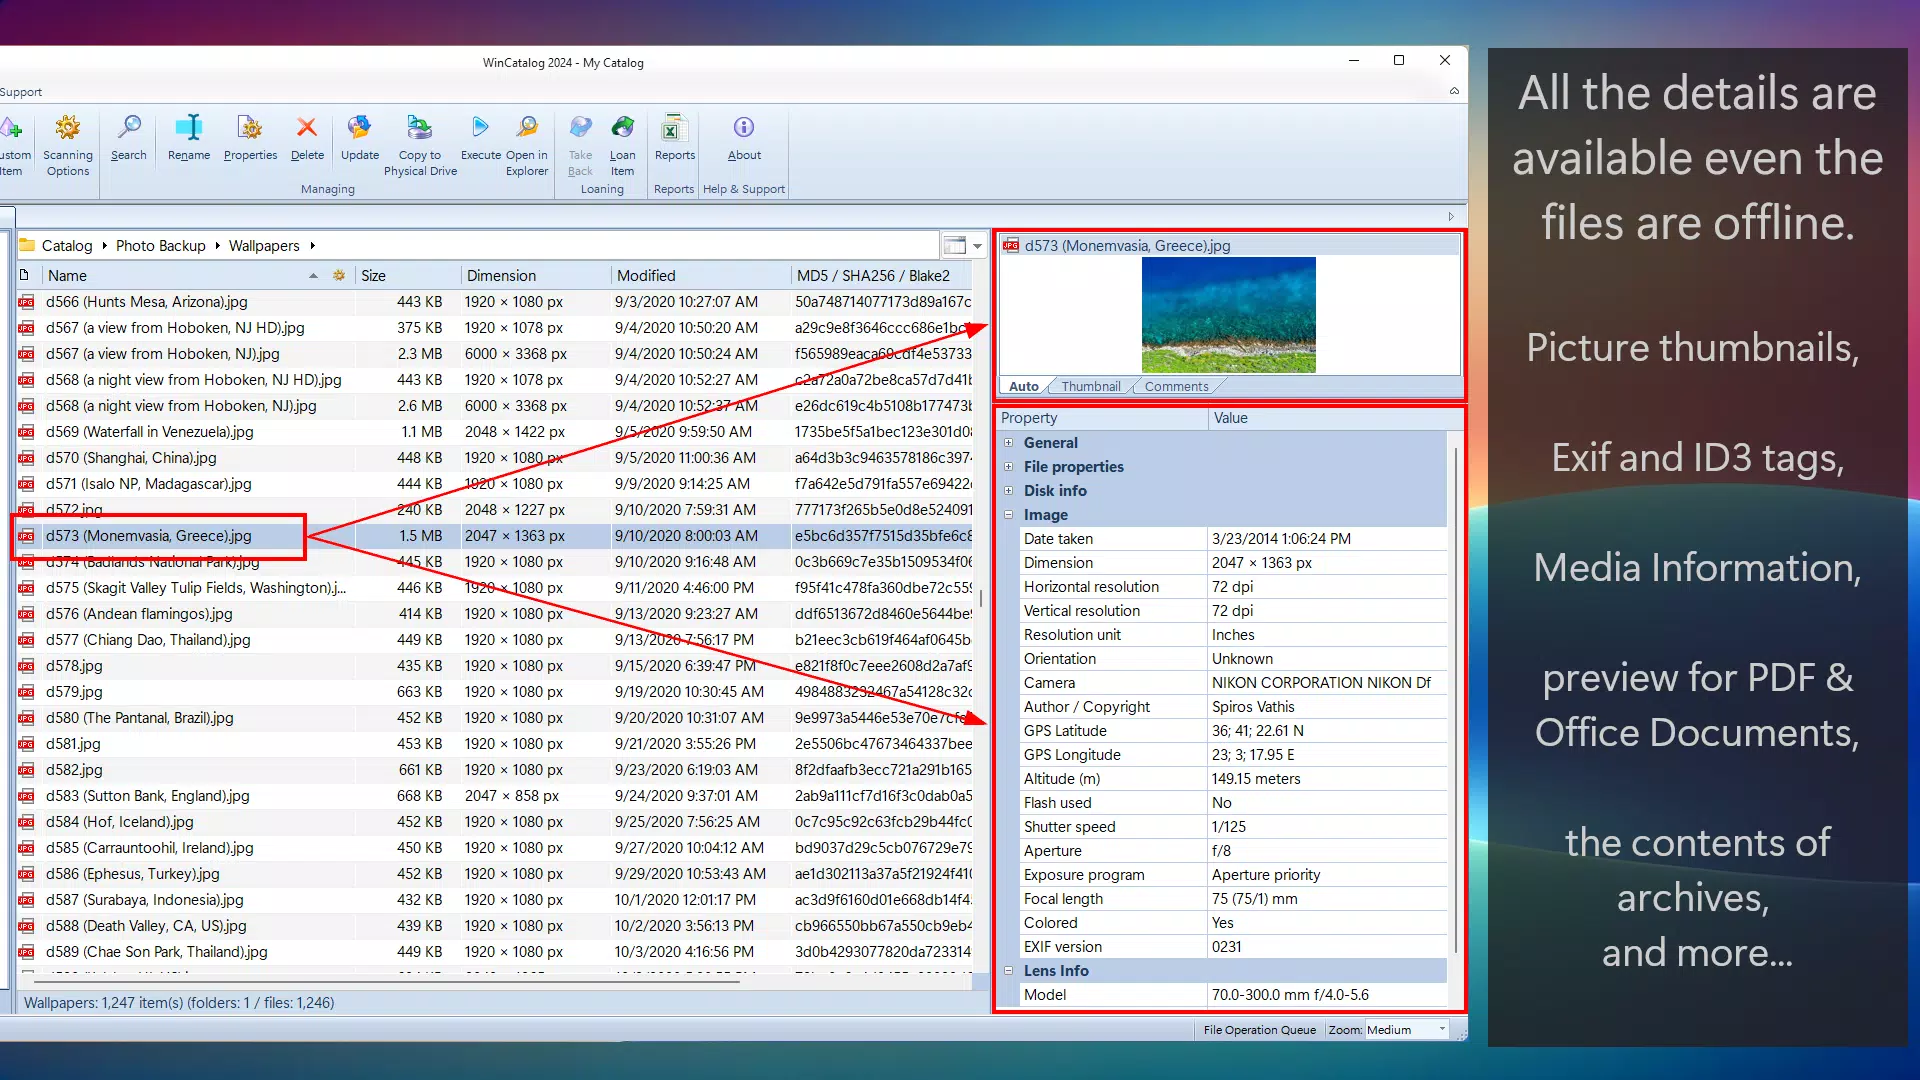Open Properties from the ribbon

(250, 138)
